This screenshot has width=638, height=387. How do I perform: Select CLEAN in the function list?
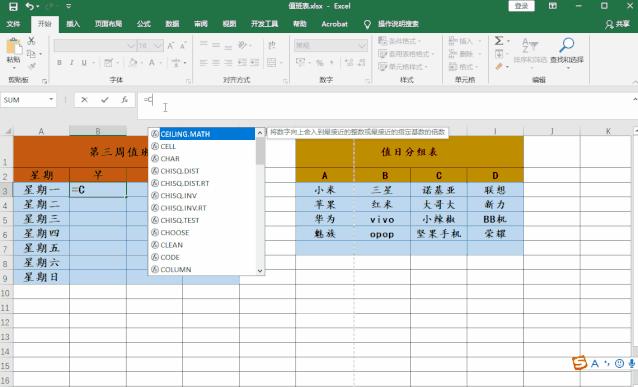pyautogui.click(x=203, y=245)
